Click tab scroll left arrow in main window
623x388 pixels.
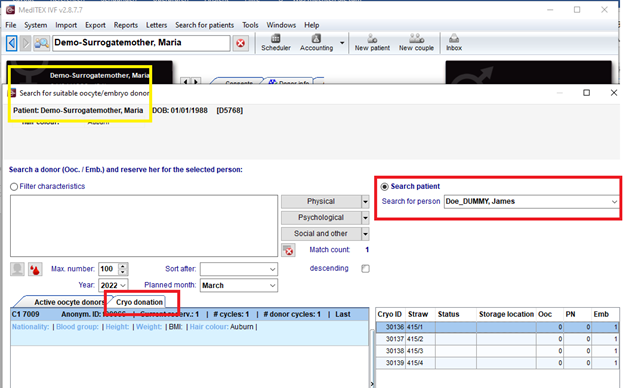pos(185,81)
